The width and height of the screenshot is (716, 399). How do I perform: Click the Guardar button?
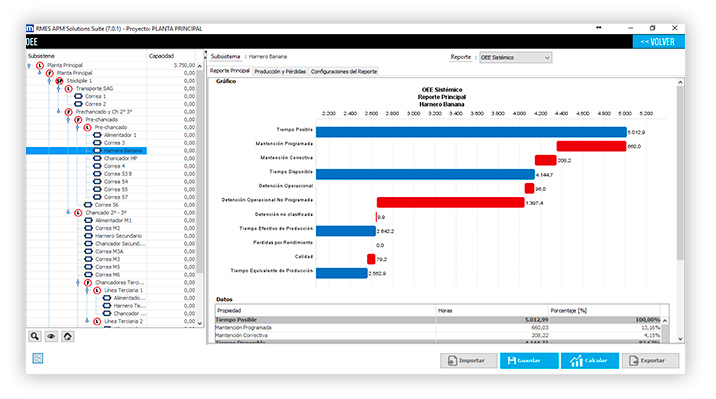click(x=529, y=361)
